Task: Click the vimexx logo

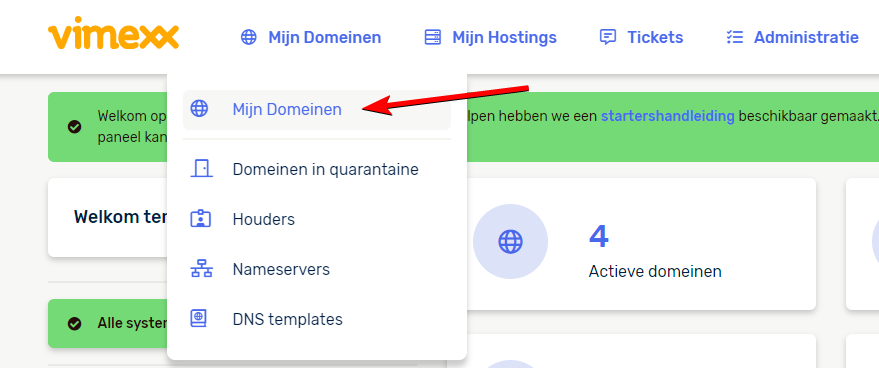Action: click(x=114, y=34)
